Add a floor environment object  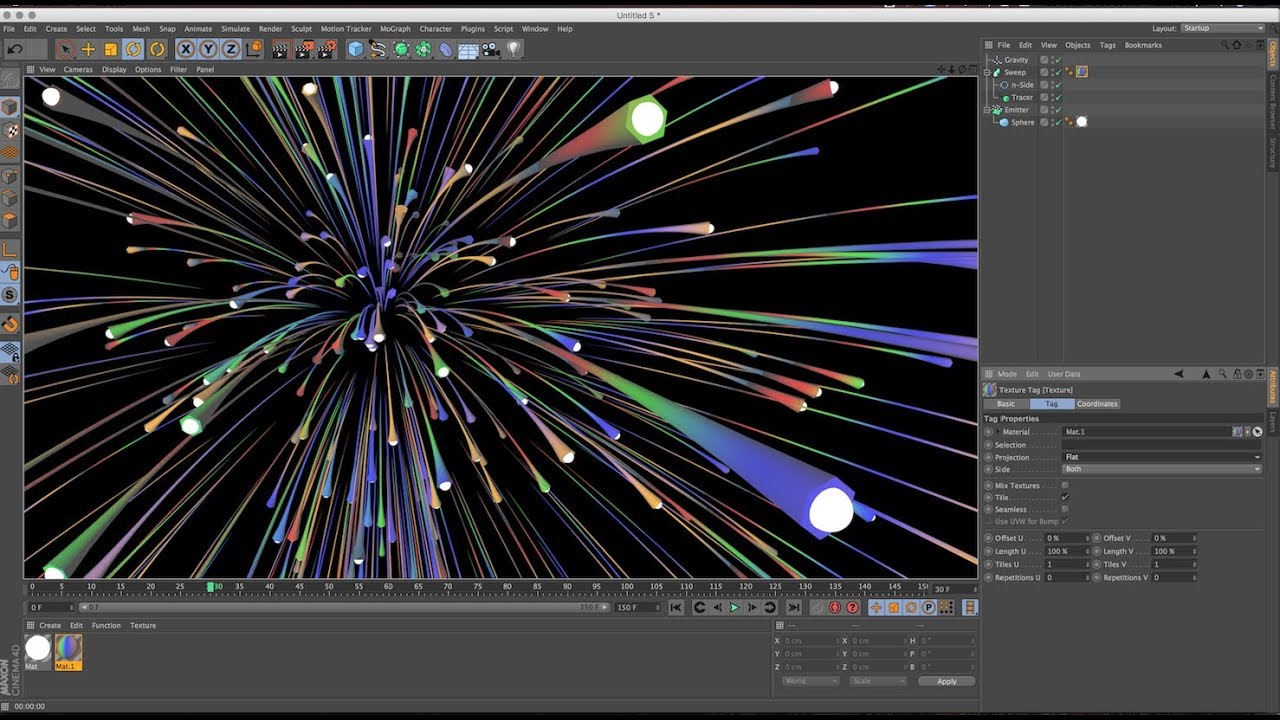[x=468, y=49]
